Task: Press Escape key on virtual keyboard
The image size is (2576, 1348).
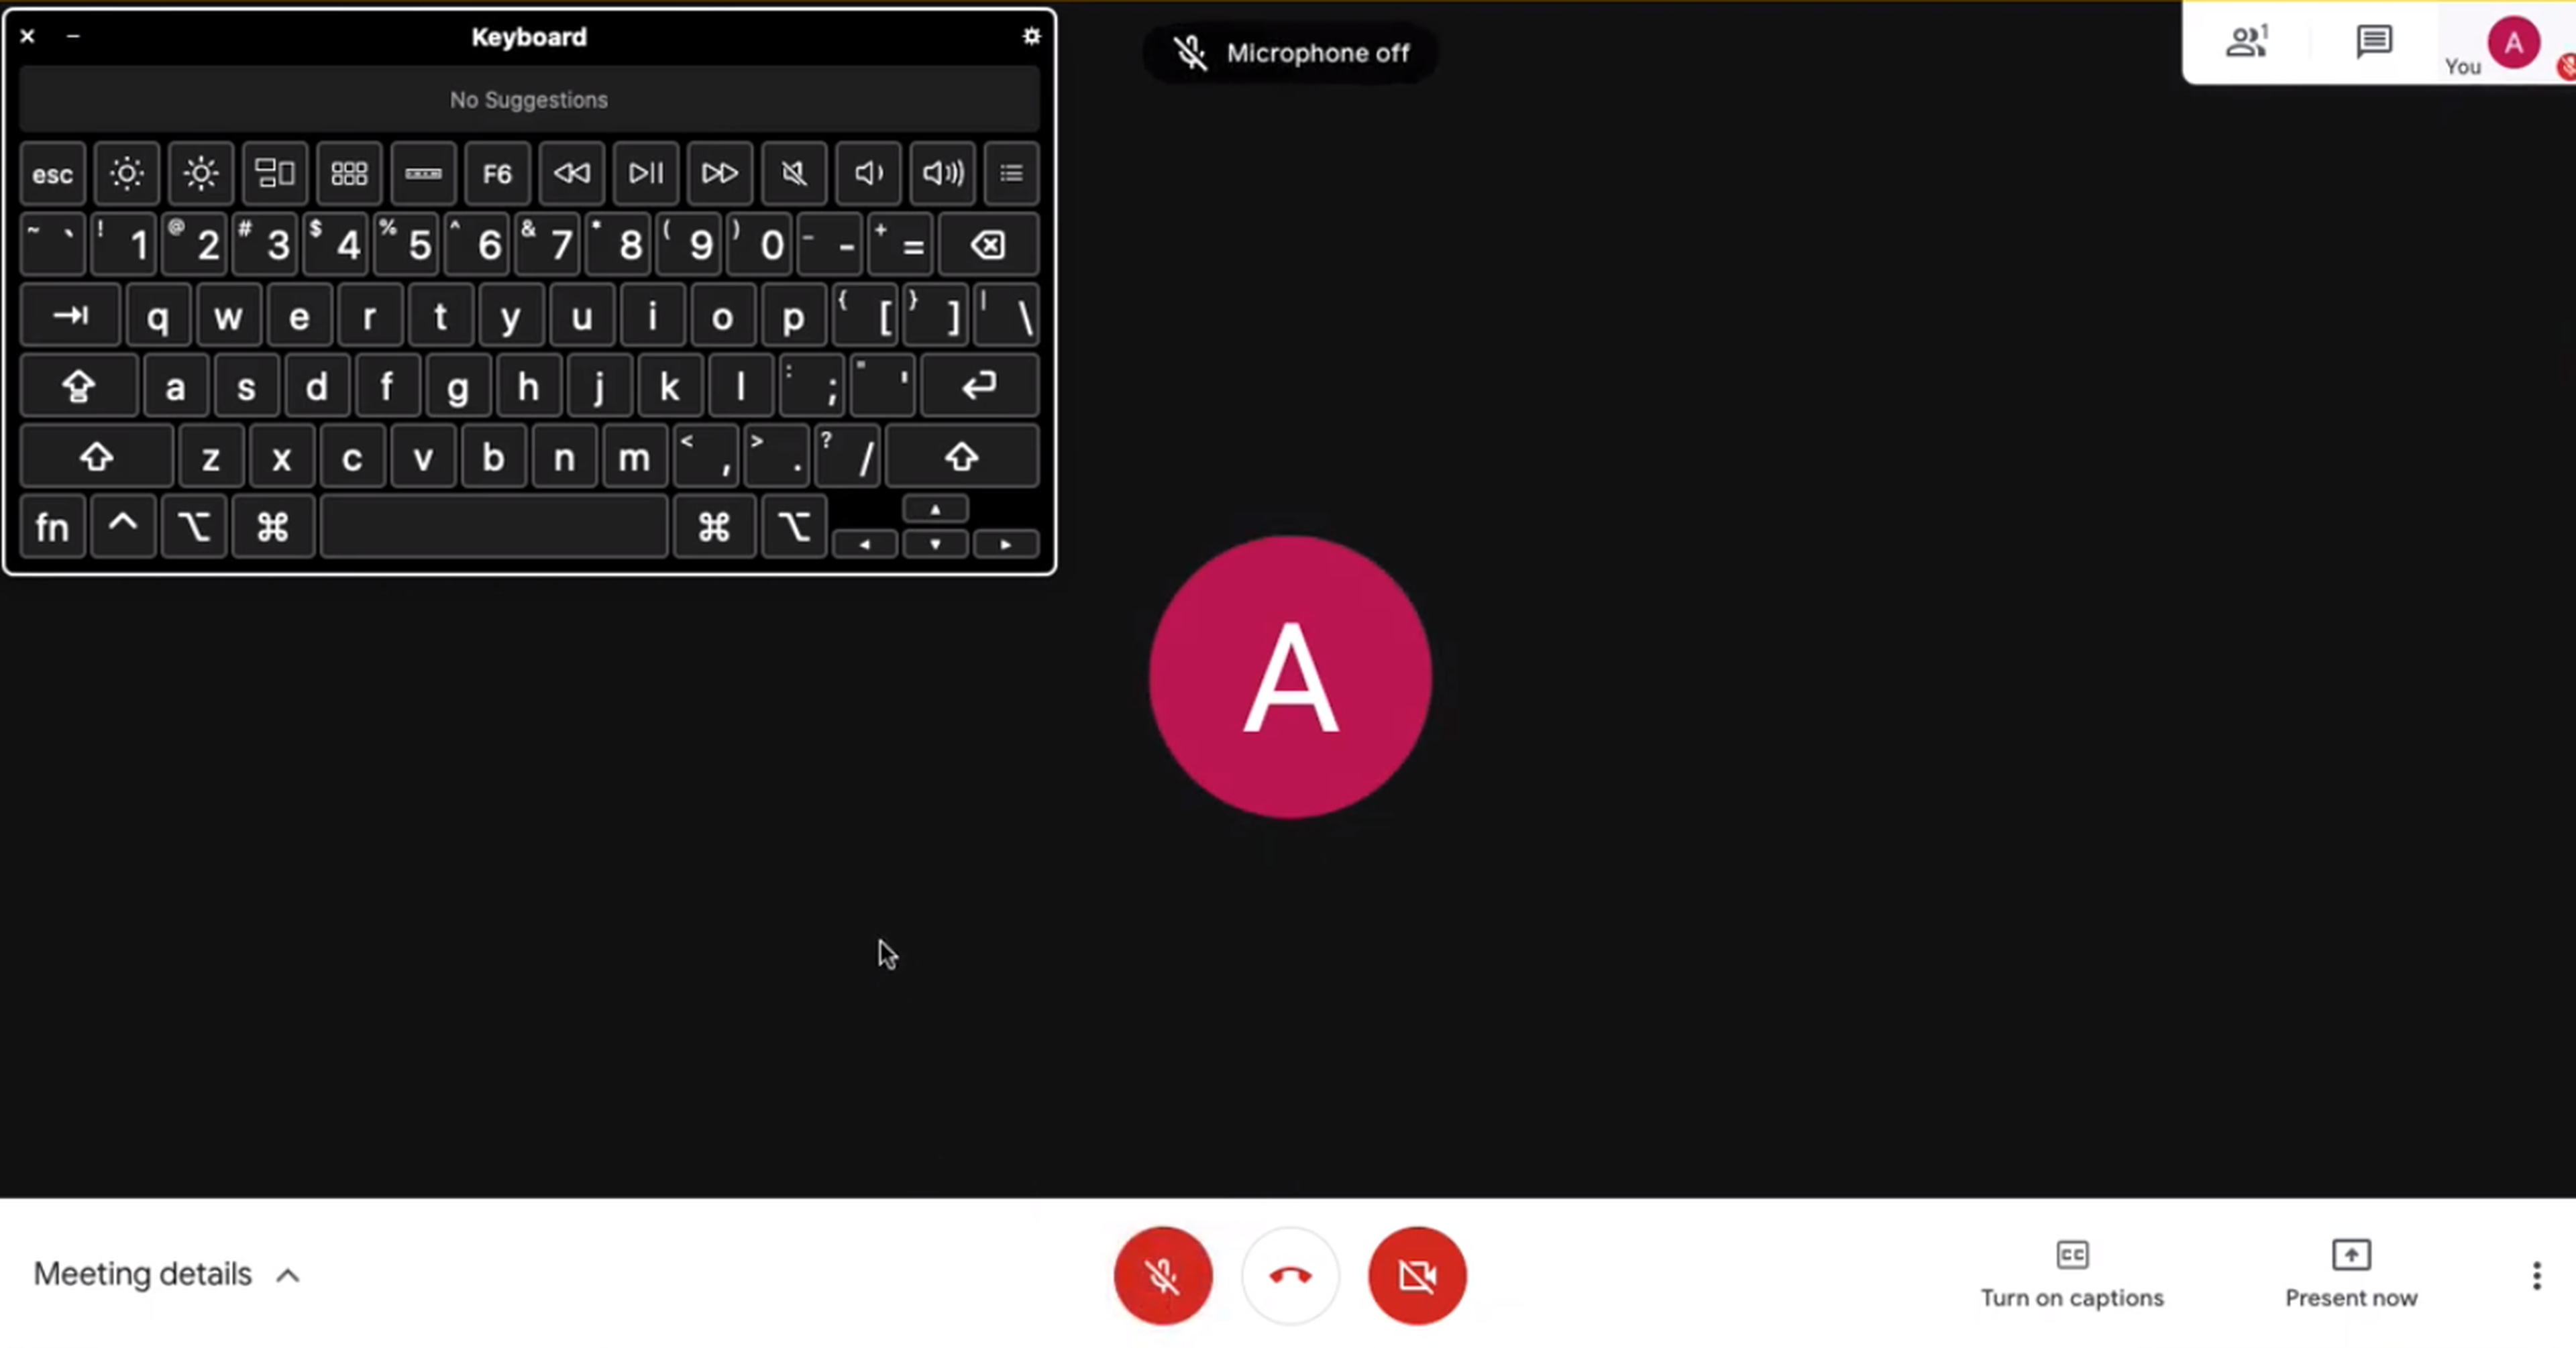Action: click(51, 172)
